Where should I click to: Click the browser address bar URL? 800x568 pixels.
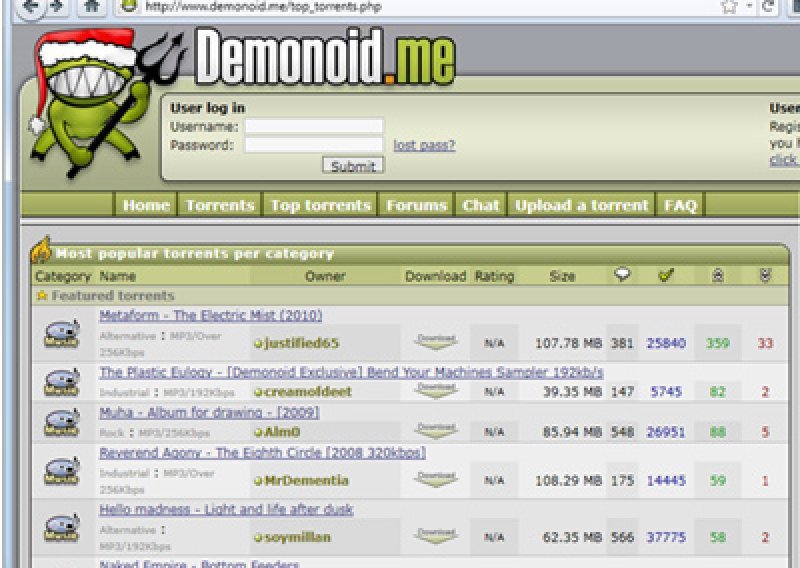pos(263,7)
